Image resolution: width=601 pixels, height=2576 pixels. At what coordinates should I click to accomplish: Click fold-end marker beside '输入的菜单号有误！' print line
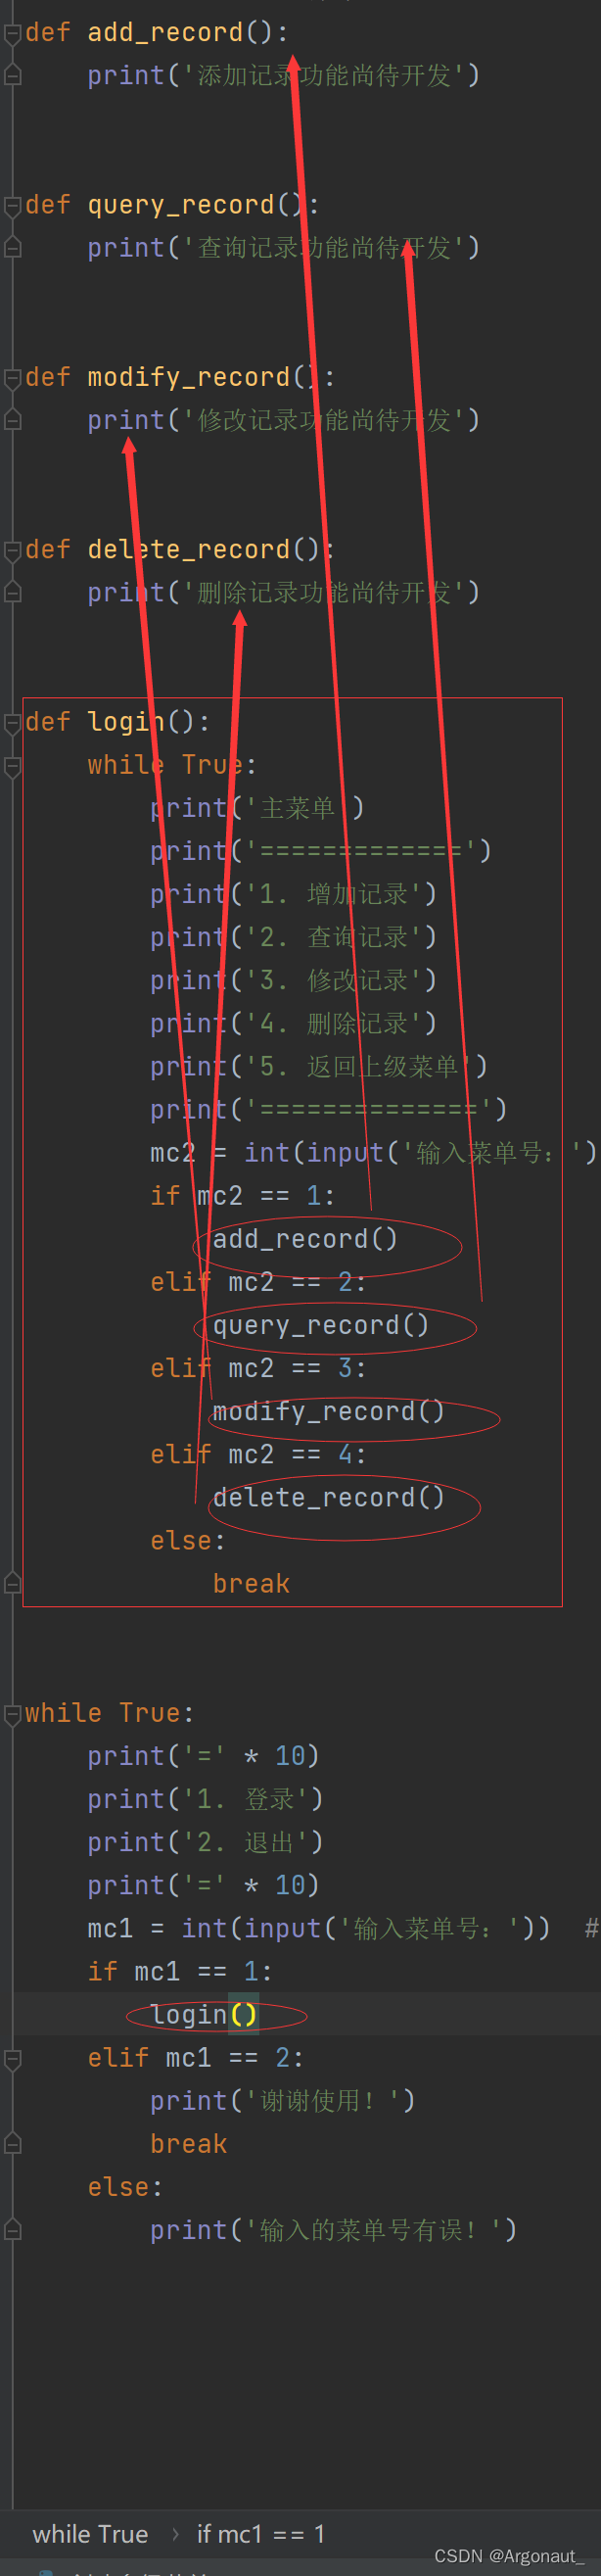point(13,2229)
